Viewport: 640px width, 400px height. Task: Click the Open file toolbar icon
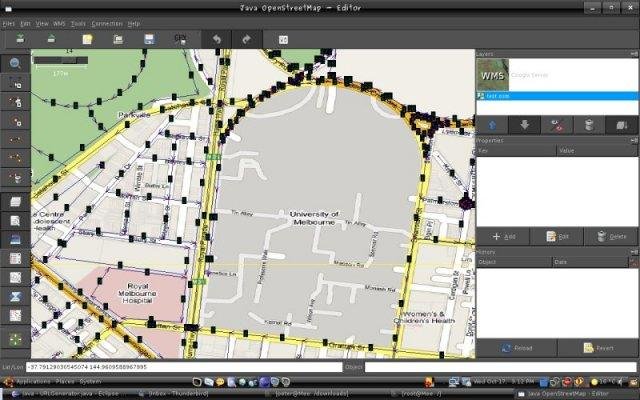pos(118,39)
